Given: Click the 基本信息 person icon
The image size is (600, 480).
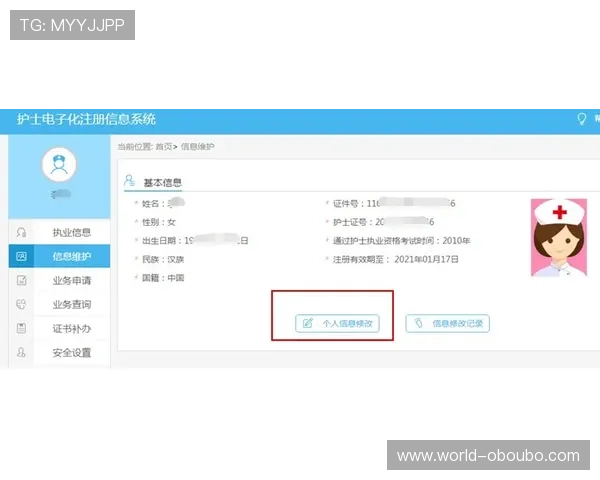Looking at the screenshot, I should pos(129,180).
